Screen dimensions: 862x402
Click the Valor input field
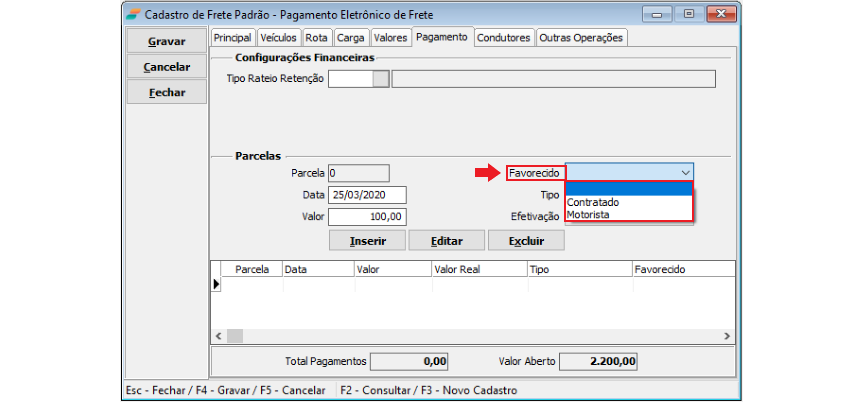(367, 216)
